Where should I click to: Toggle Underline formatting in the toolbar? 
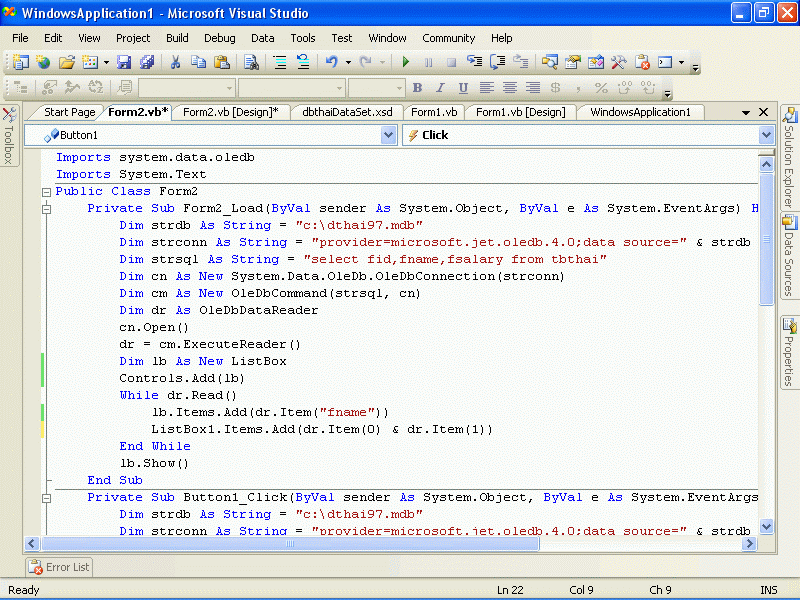tap(463, 88)
